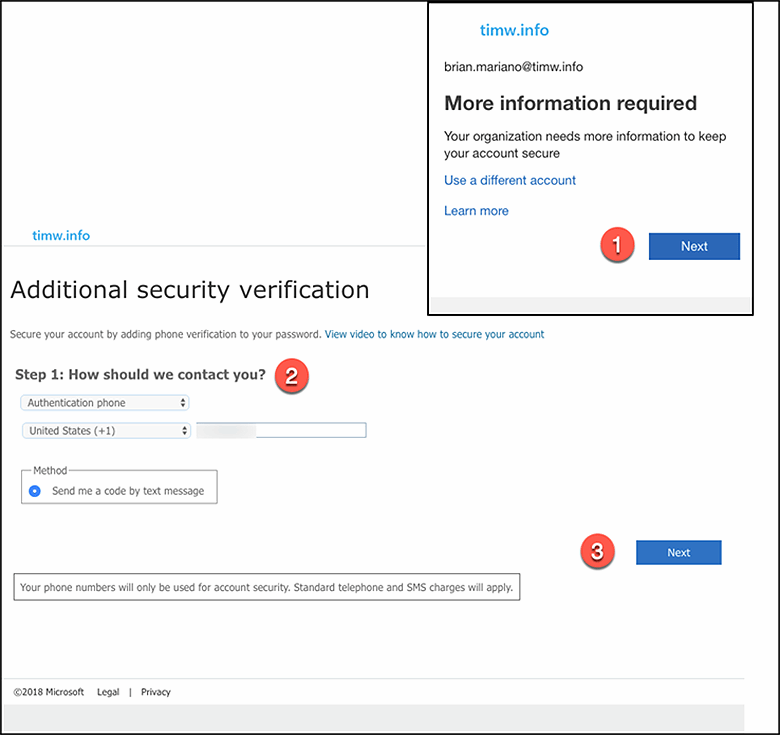Click the phone numbers SMS charges notice
The image size is (780, 735).
(267, 588)
